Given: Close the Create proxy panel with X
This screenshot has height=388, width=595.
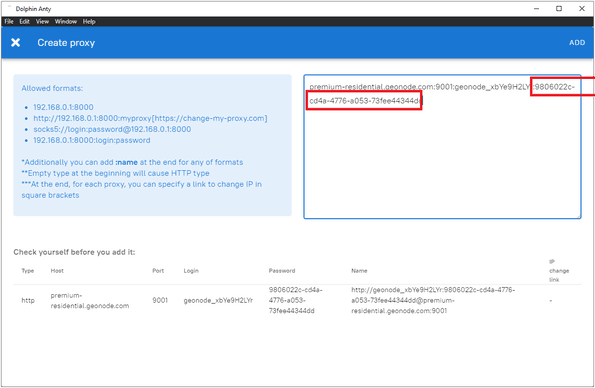Looking at the screenshot, I should pos(16,43).
